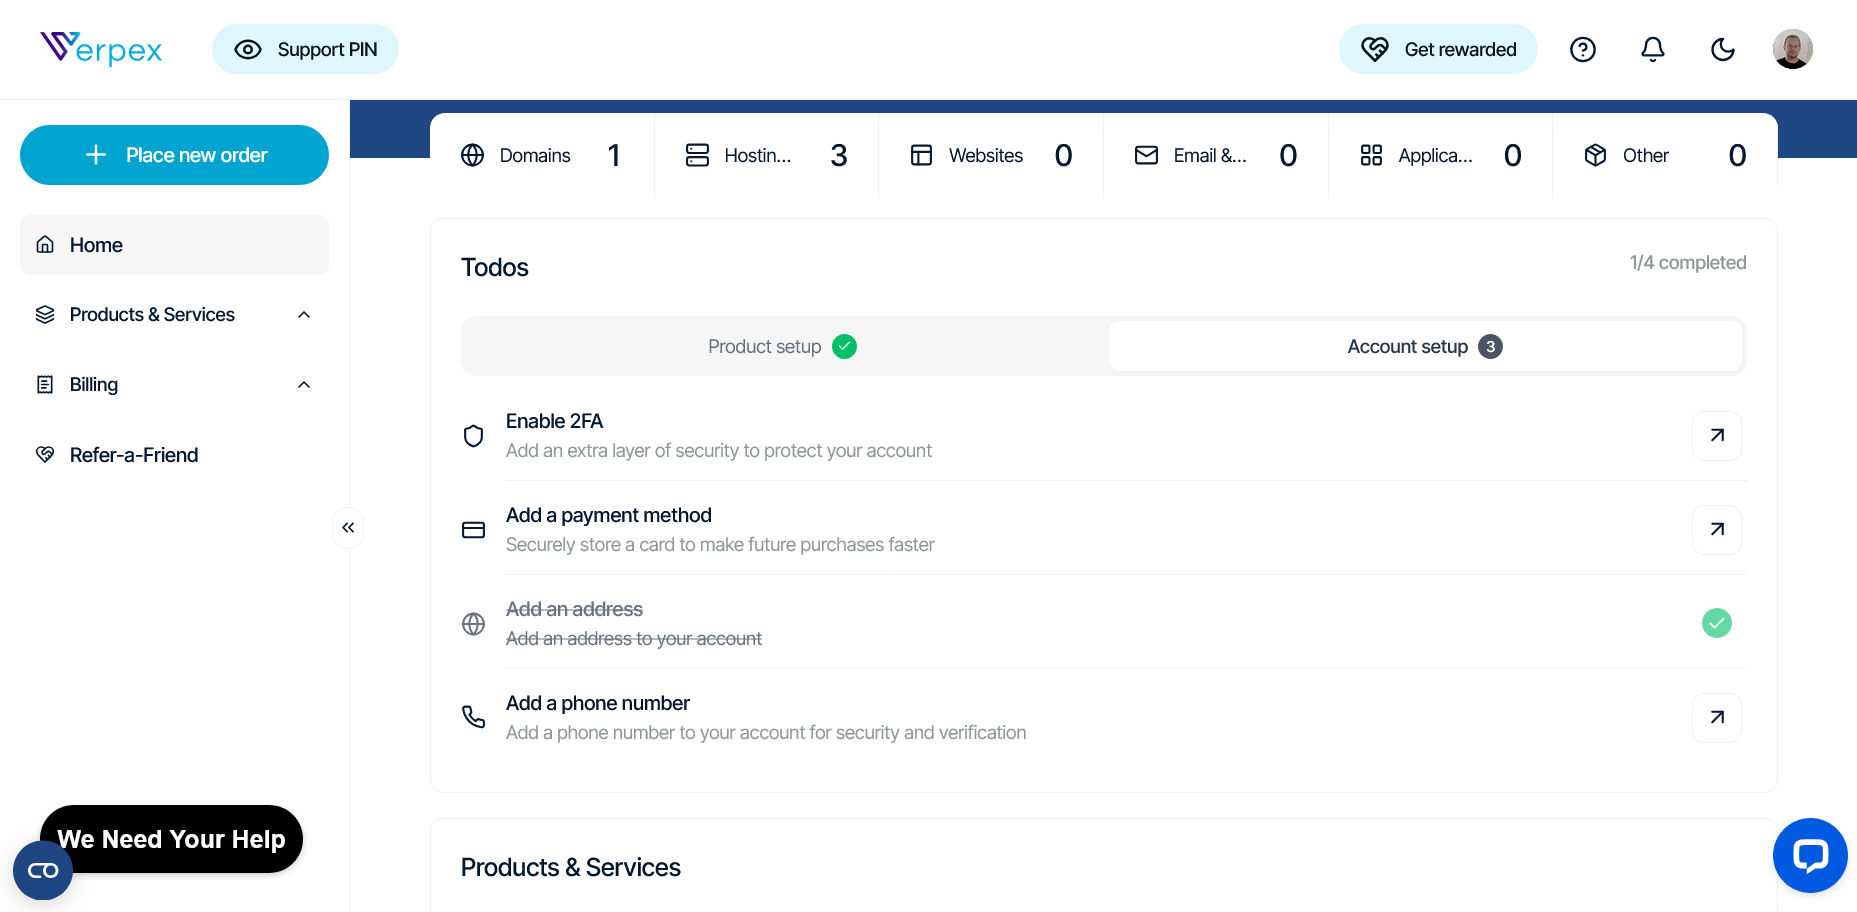Open Add a payment method arrow
Screen dimensions: 1857x912
pos(1717,530)
